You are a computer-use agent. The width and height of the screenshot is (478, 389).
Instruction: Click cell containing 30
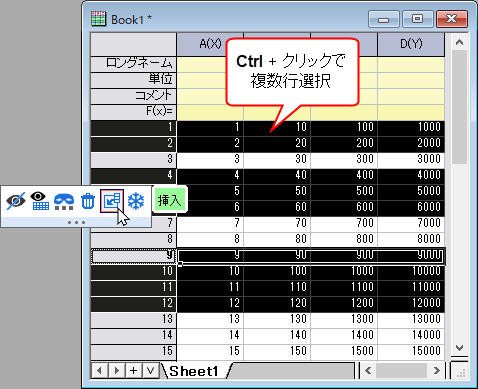point(277,160)
